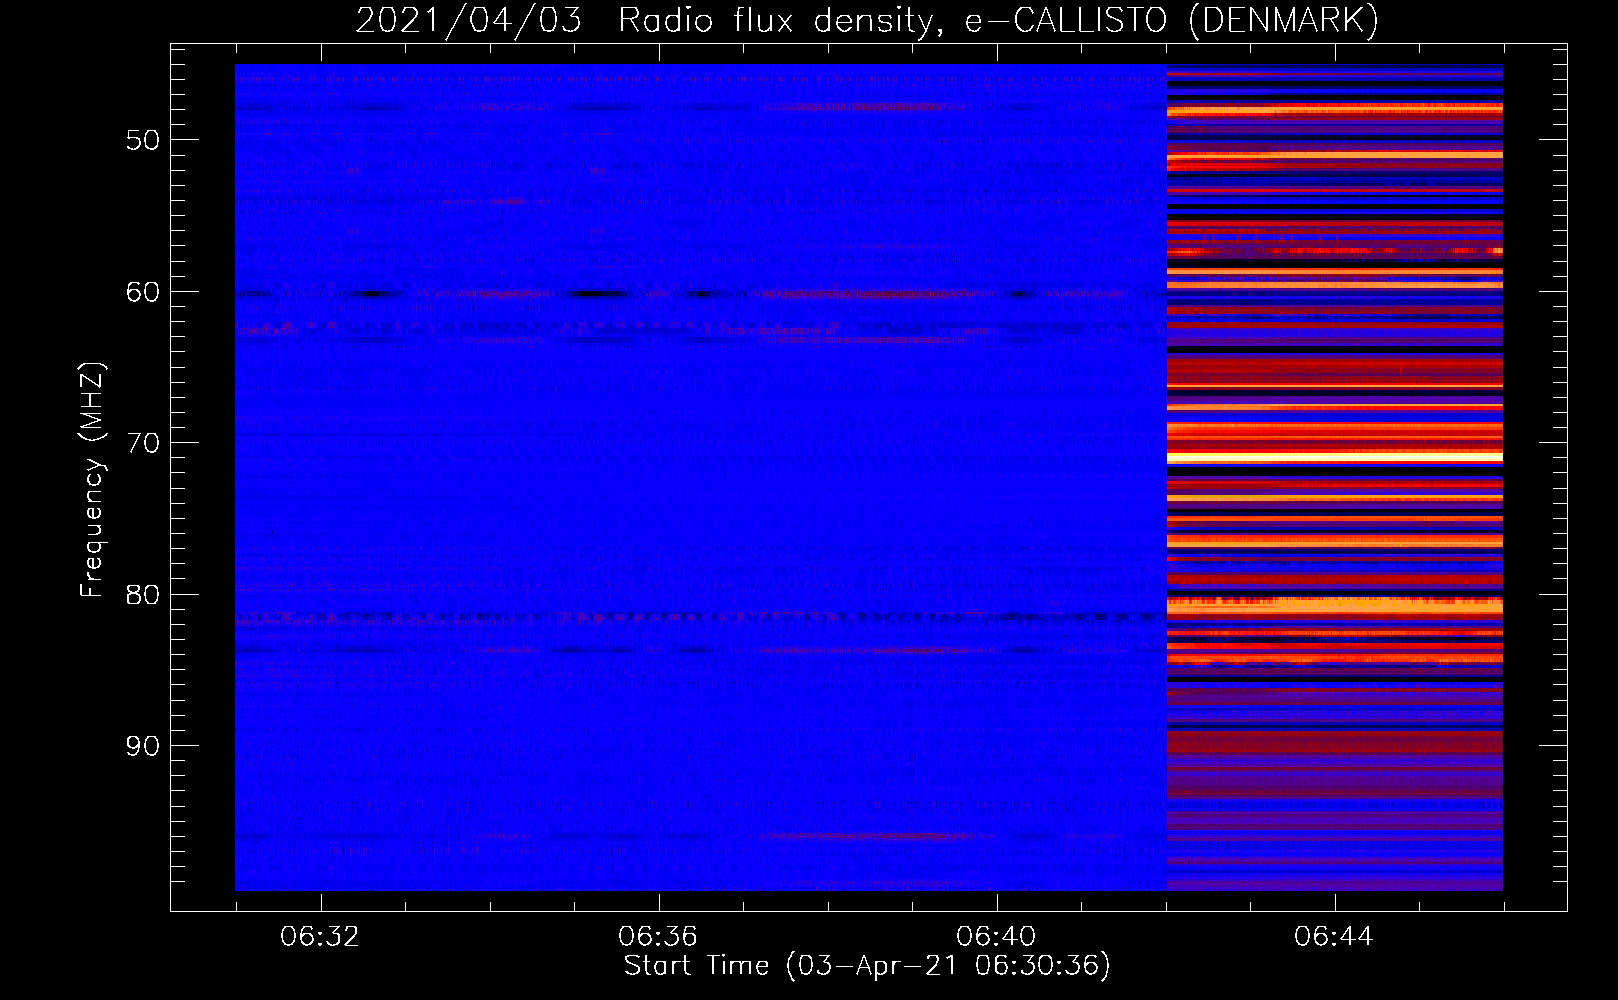Click the plot title "2021/04/03 Radio flux density, e-CALLISTO (DENMARK)"

[x=867, y=21]
